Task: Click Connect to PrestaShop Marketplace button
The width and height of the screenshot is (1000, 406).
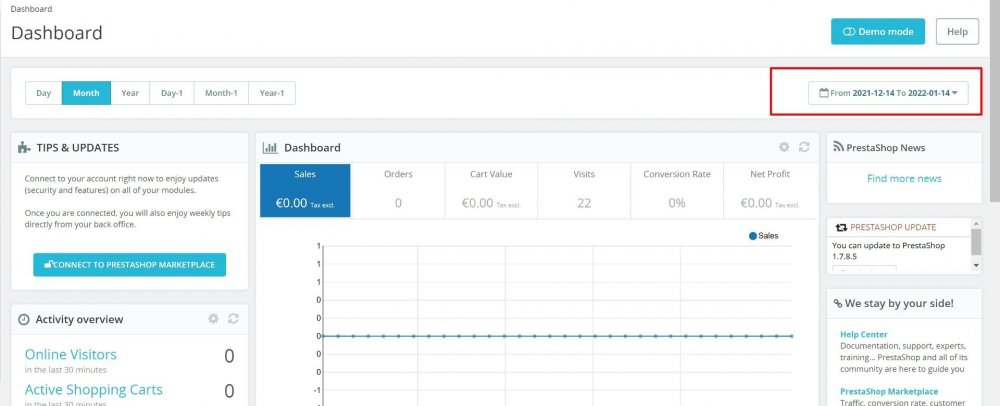Action: [129, 265]
